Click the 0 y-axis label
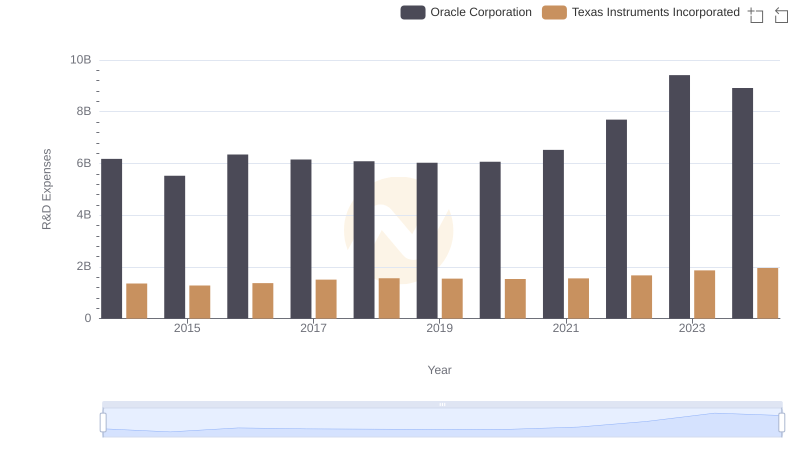The height and width of the screenshot is (461, 800). pyautogui.click(x=88, y=318)
